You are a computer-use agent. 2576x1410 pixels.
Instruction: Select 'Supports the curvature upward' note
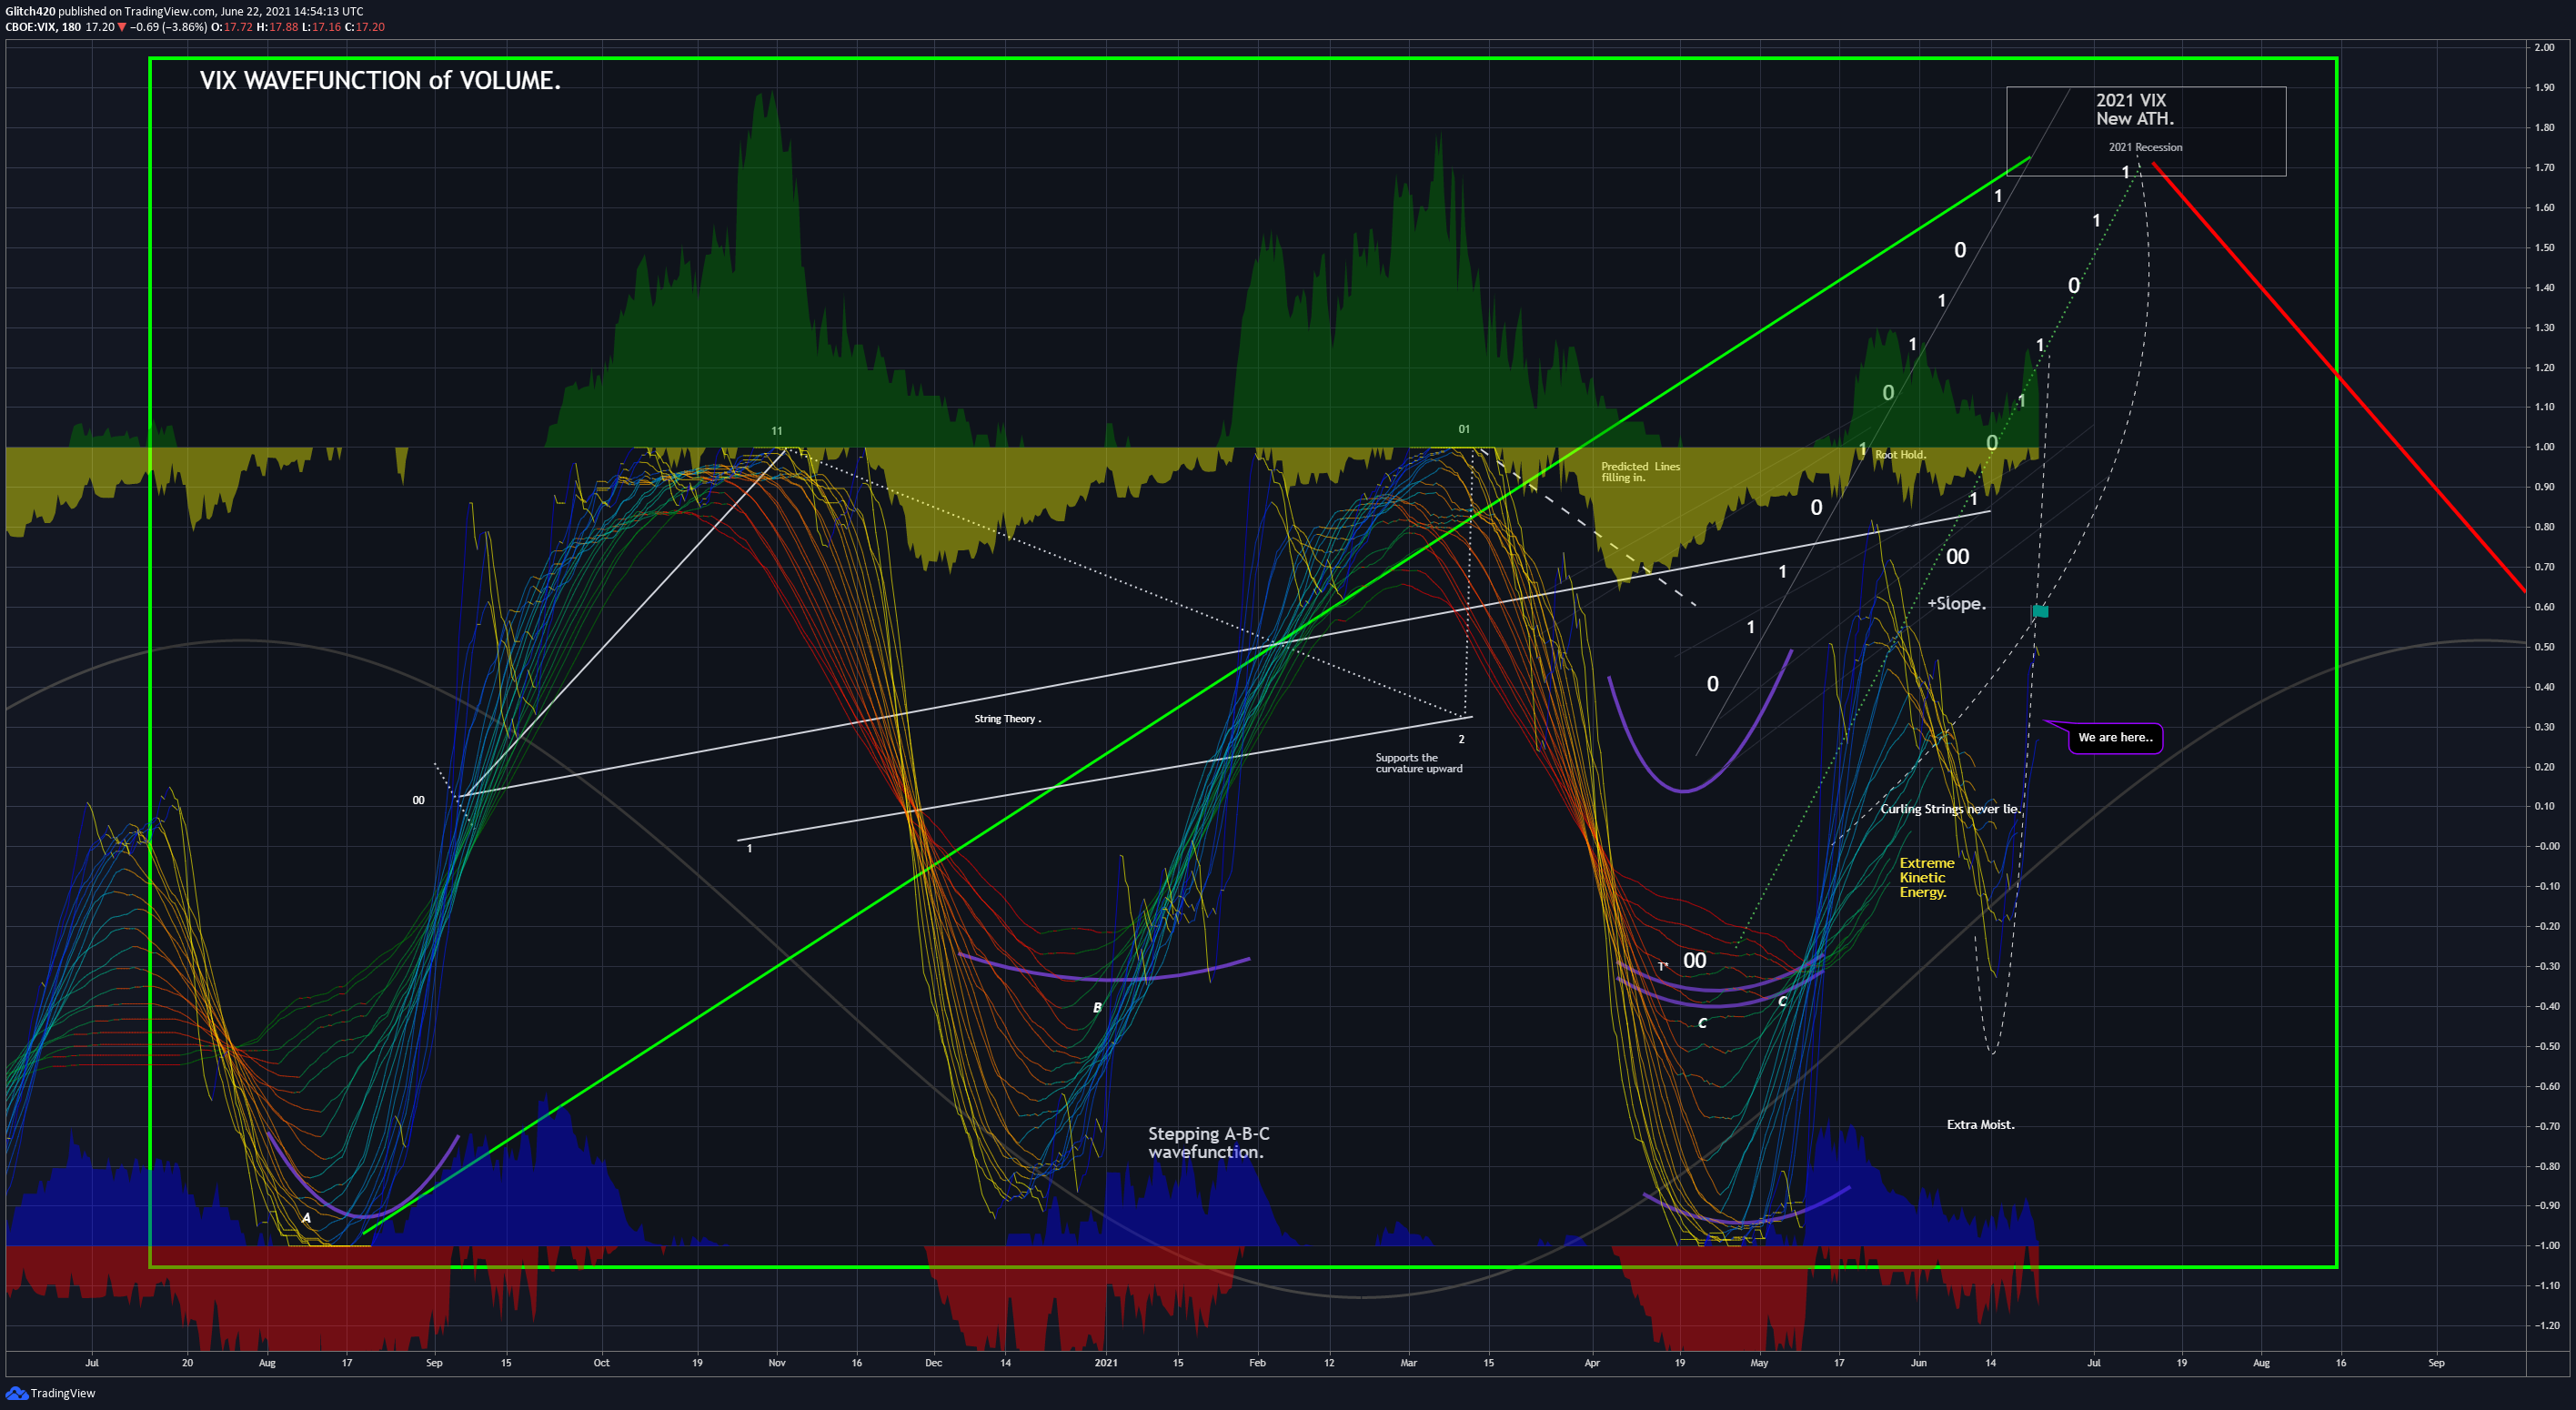[1418, 763]
